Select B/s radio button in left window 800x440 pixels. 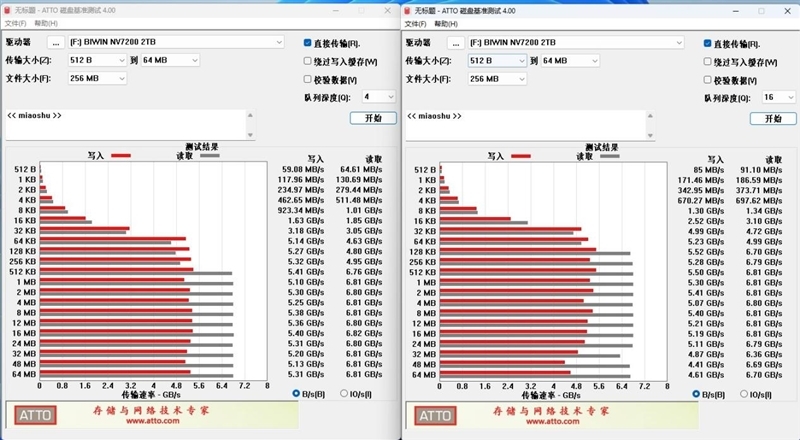point(296,394)
